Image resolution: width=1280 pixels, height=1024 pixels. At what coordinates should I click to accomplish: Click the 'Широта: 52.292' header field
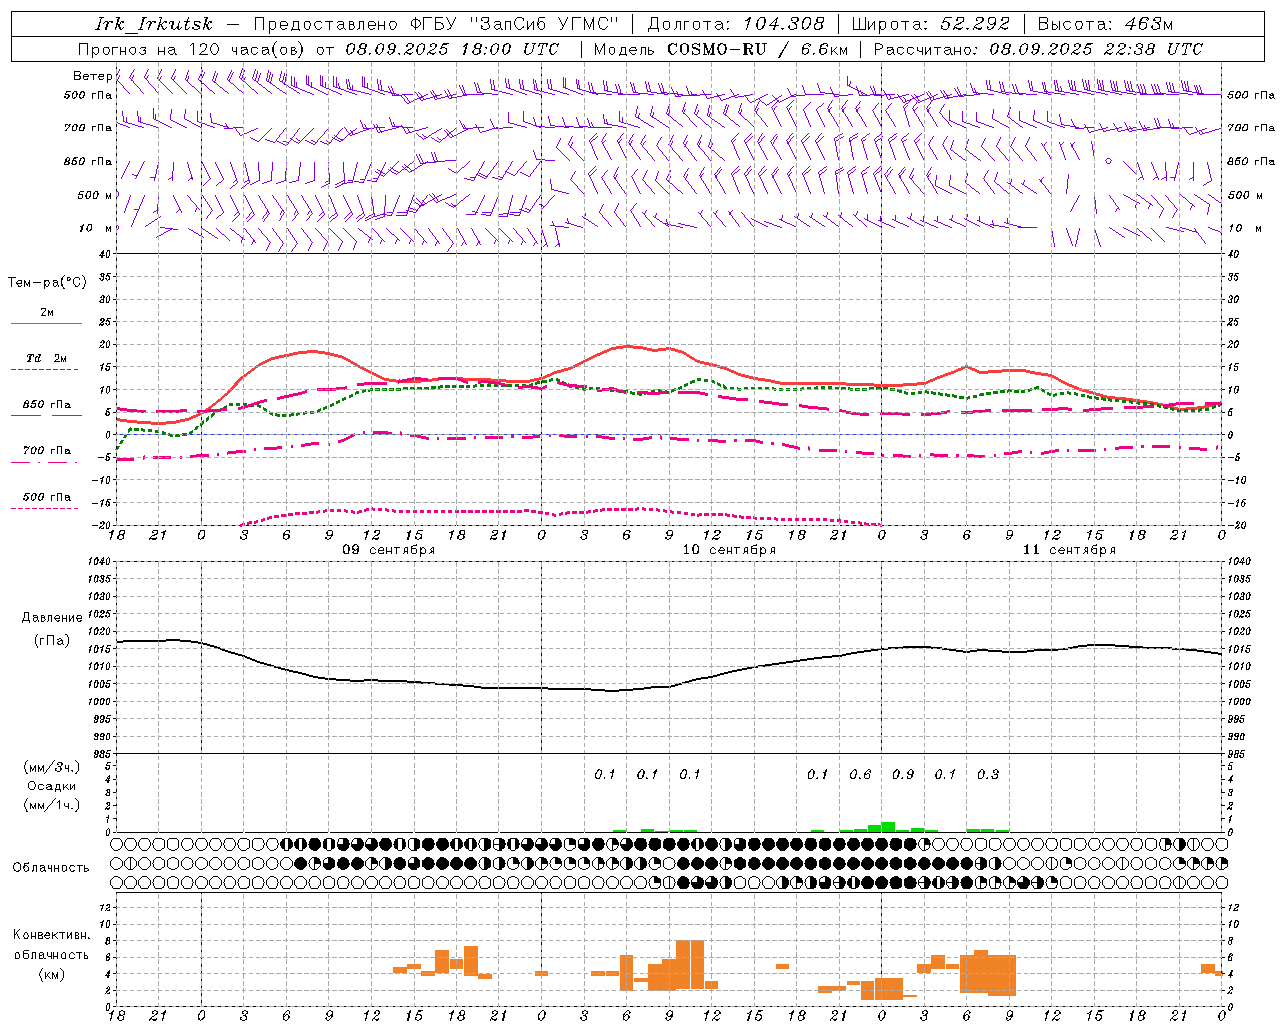(931, 24)
